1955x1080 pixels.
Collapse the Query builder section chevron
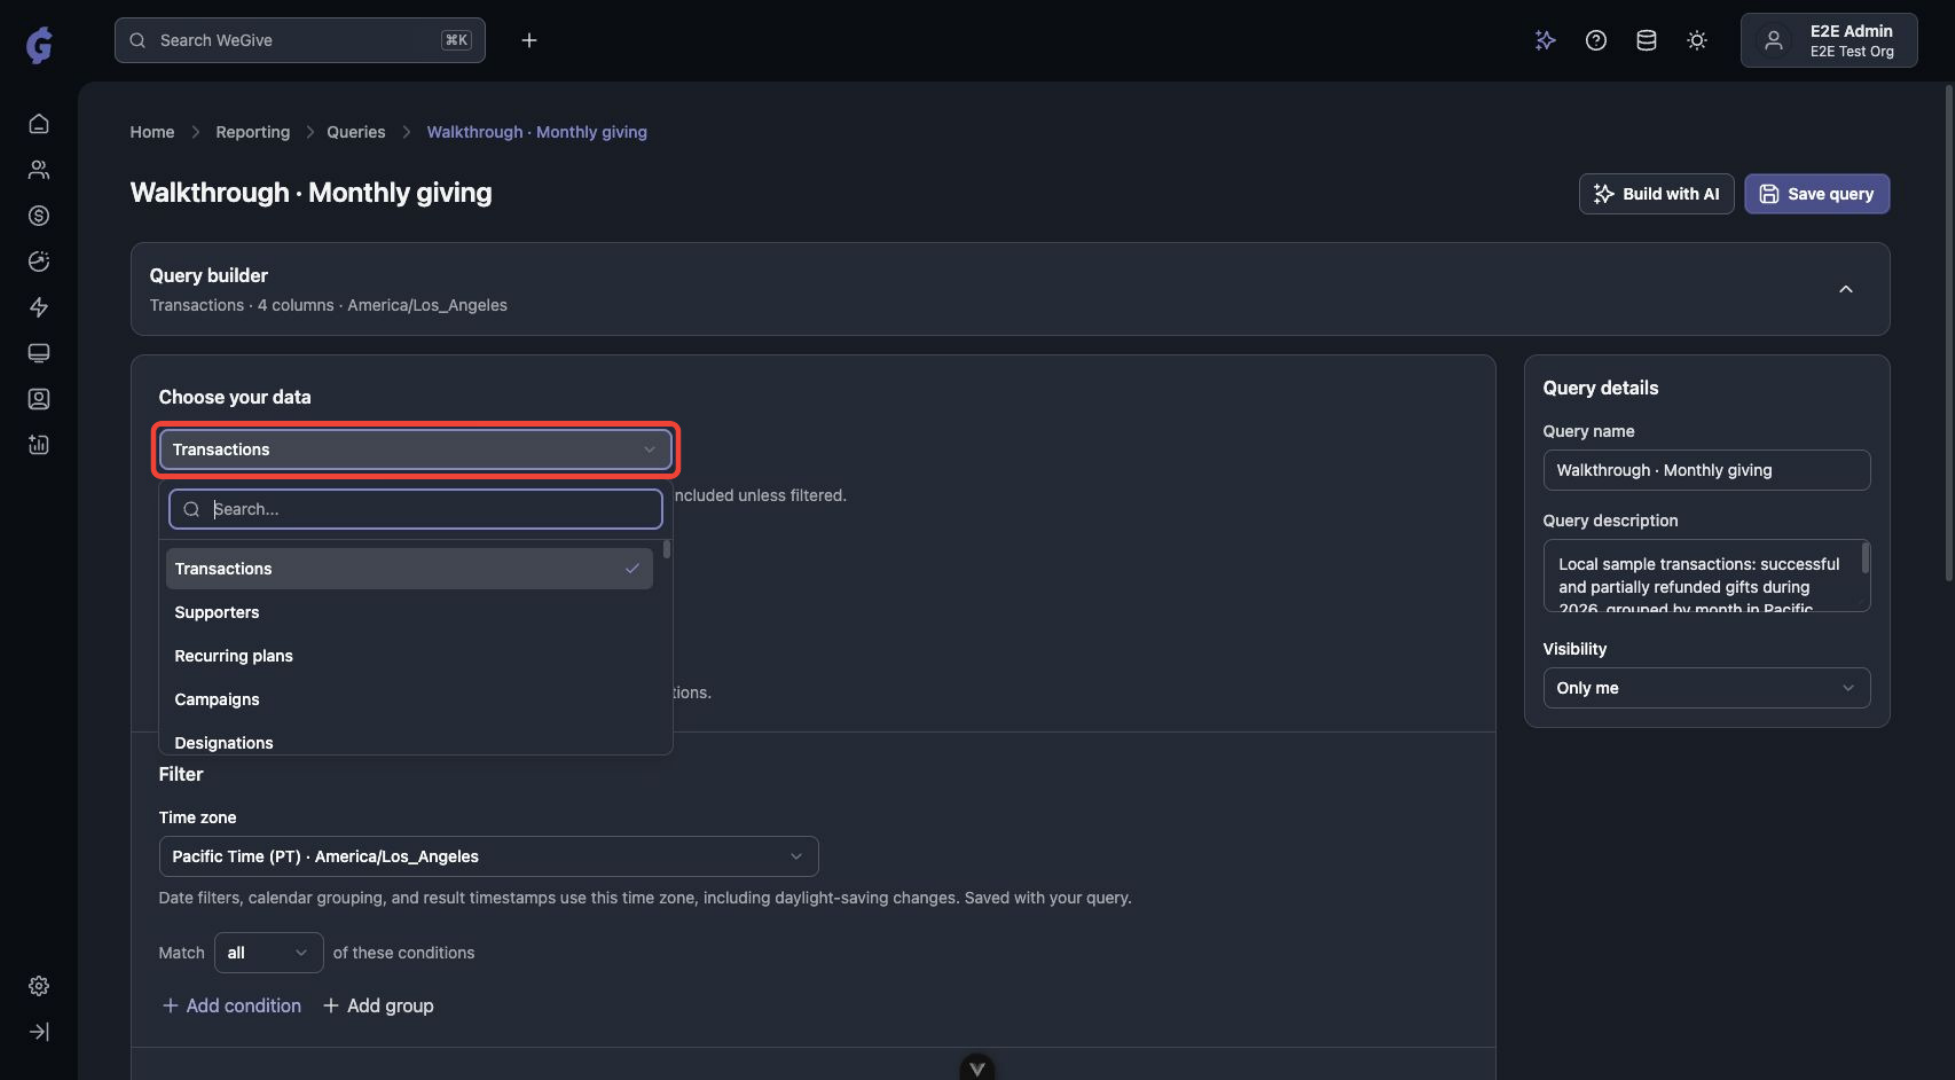click(x=1846, y=289)
